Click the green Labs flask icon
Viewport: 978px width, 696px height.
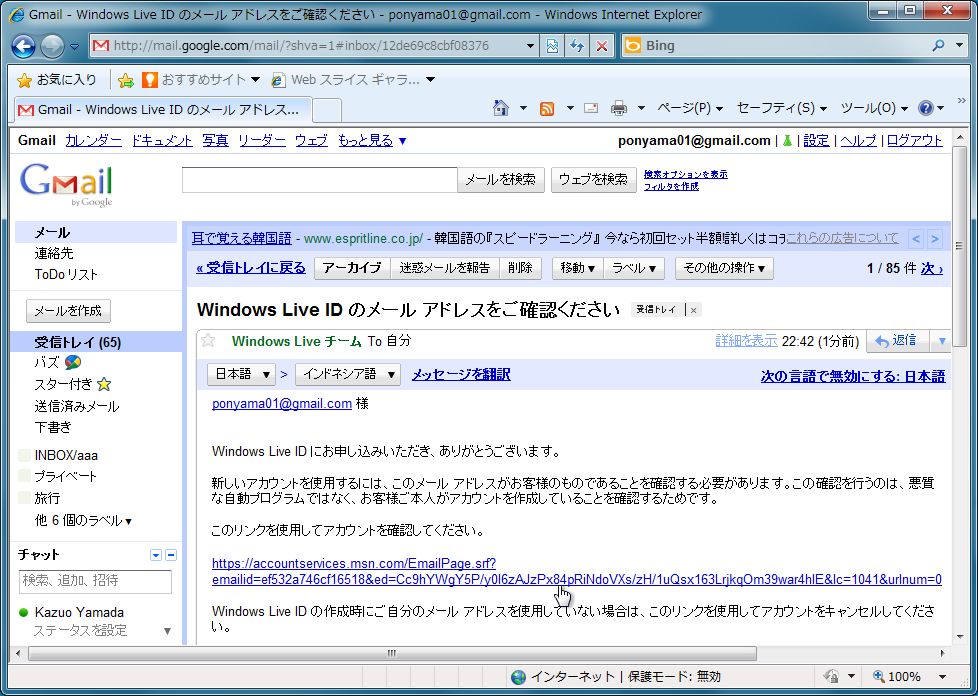(787, 141)
